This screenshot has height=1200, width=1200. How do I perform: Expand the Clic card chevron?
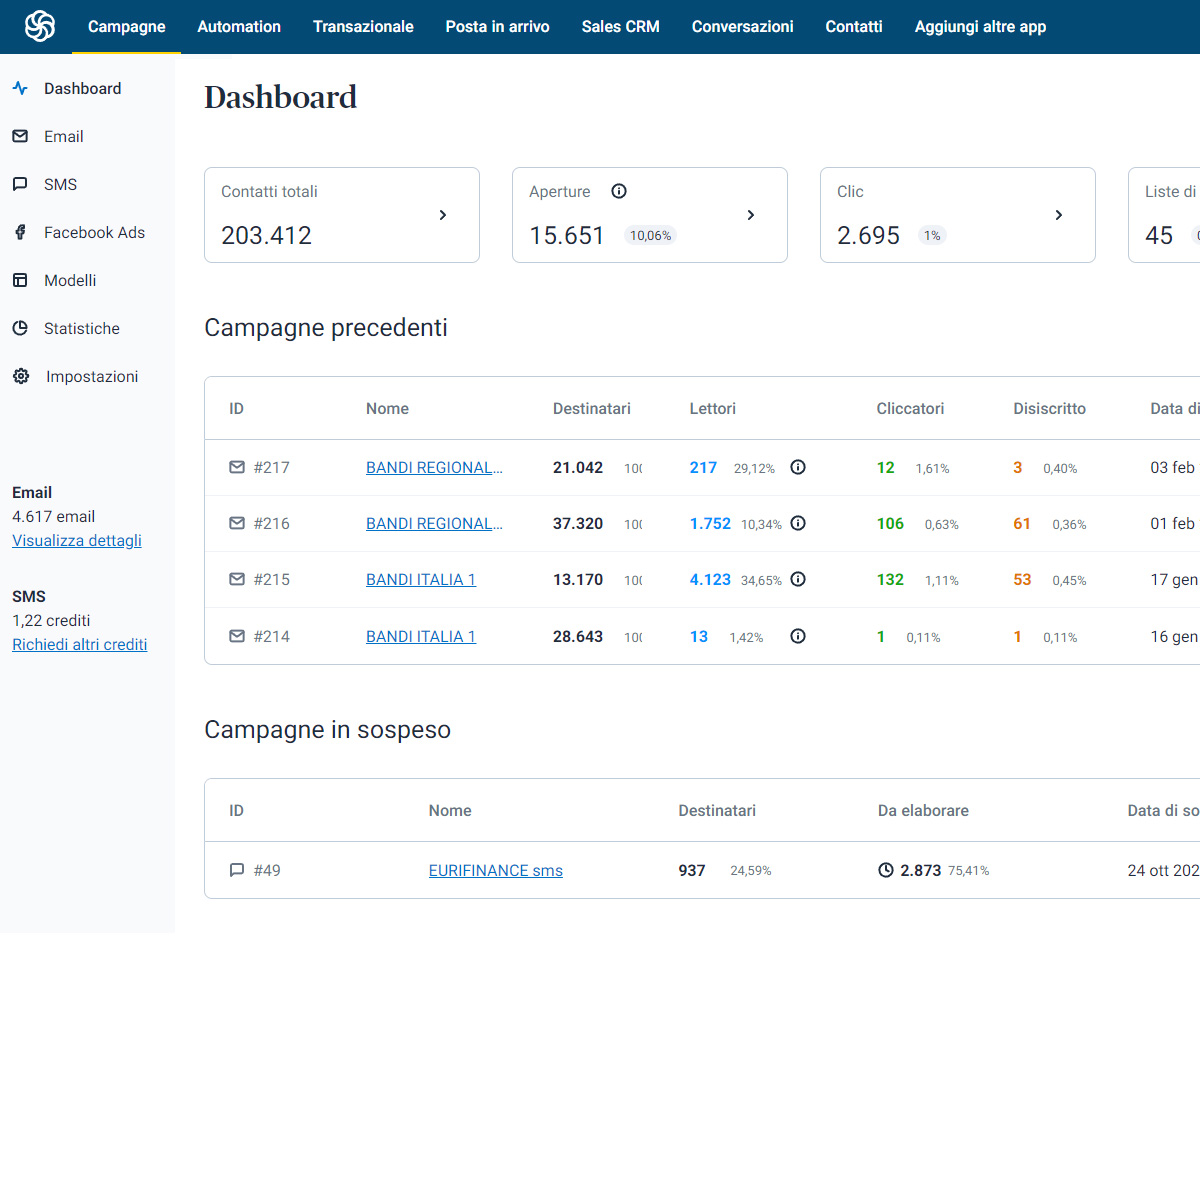(x=1059, y=215)
